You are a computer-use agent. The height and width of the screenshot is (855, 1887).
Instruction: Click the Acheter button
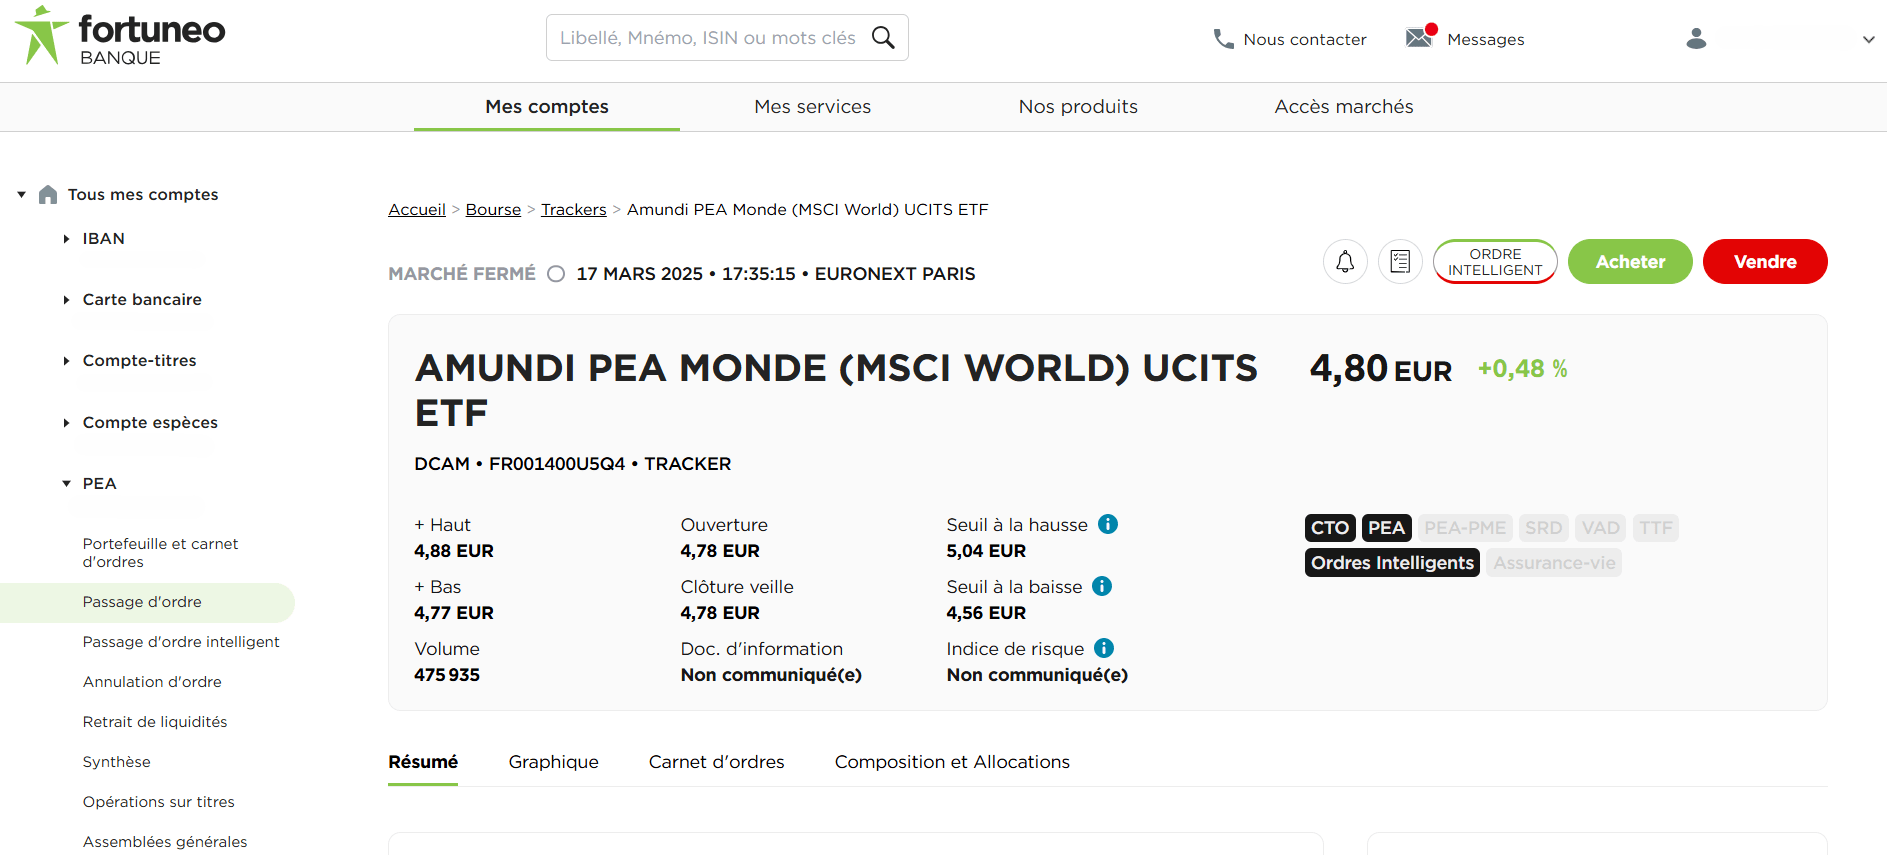pos(1630,262)
